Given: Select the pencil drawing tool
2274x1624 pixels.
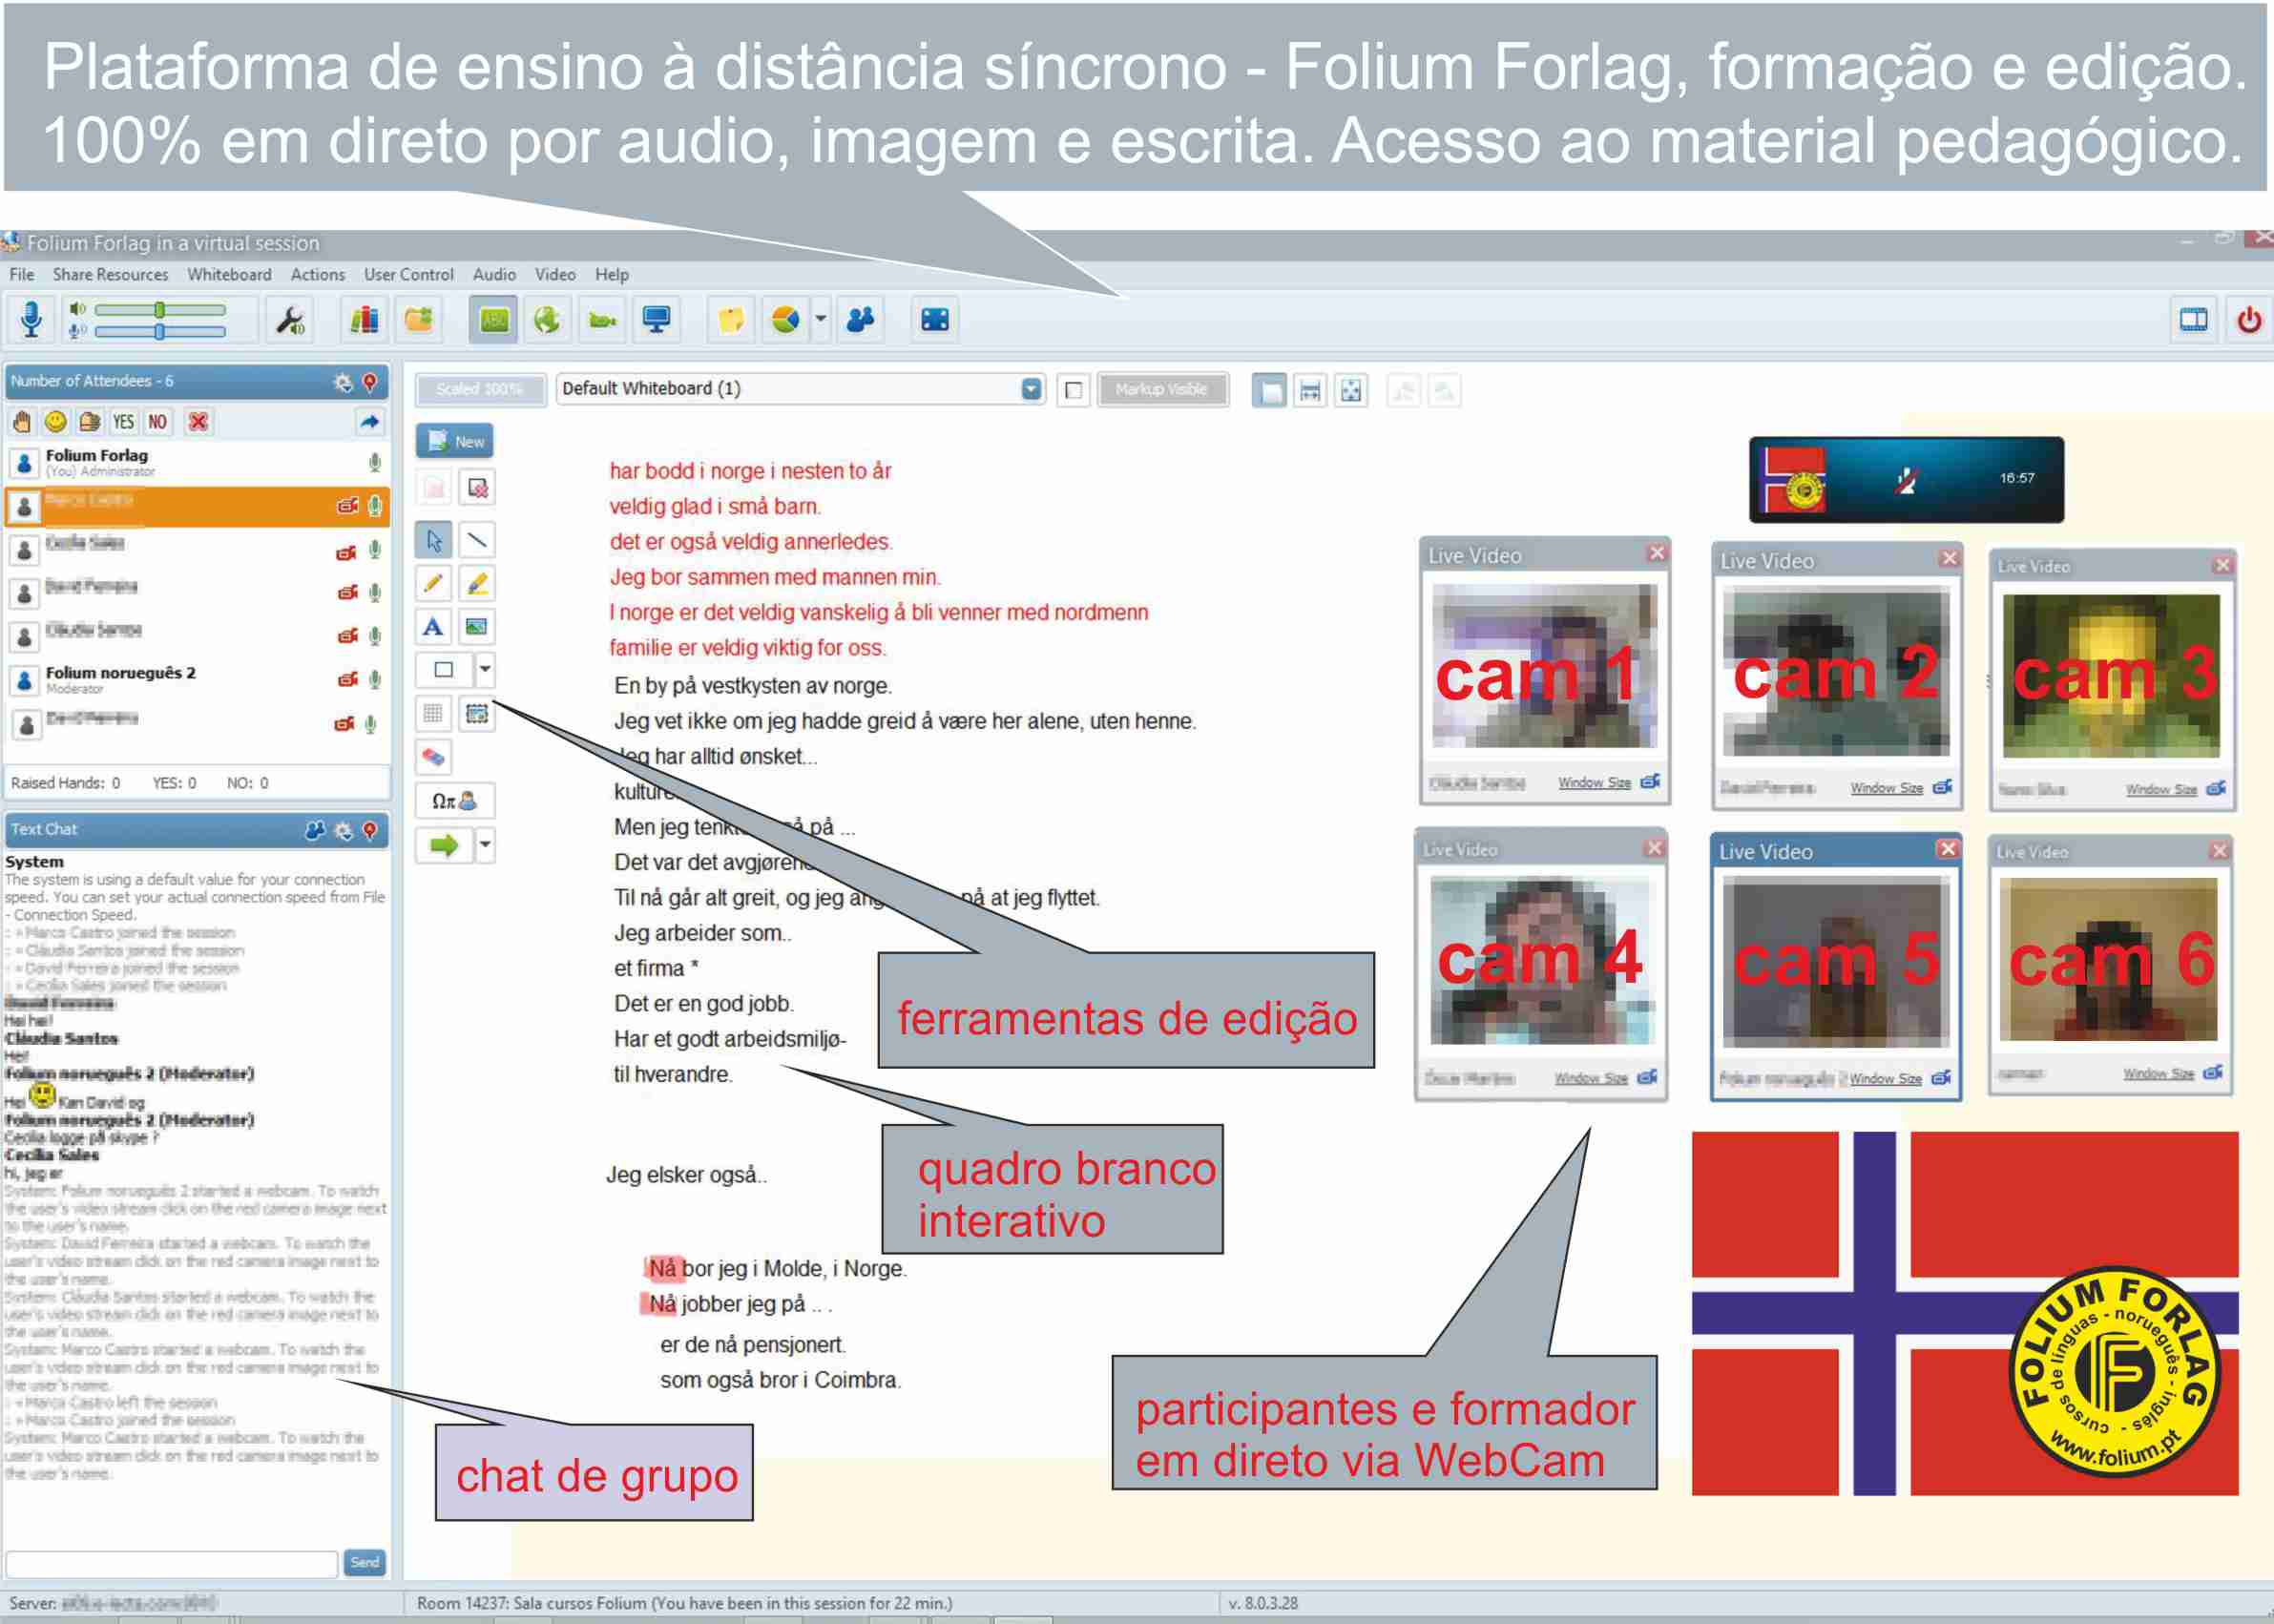Looking at the screenshot, I should click(x=433, y=583).
